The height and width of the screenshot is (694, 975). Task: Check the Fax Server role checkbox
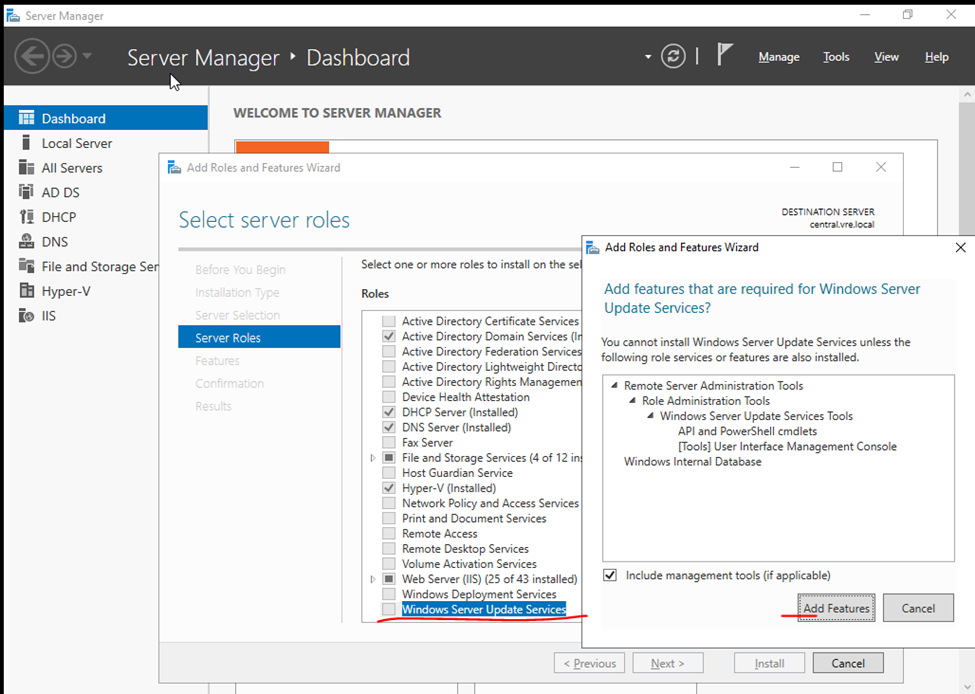point(388,442)
